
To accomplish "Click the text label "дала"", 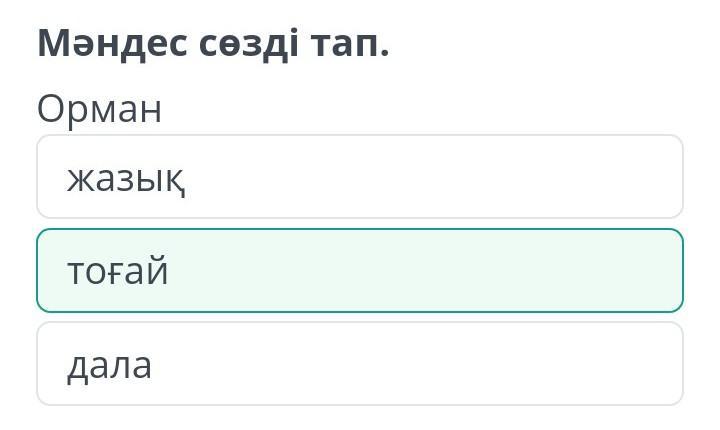I will (110, 365).
